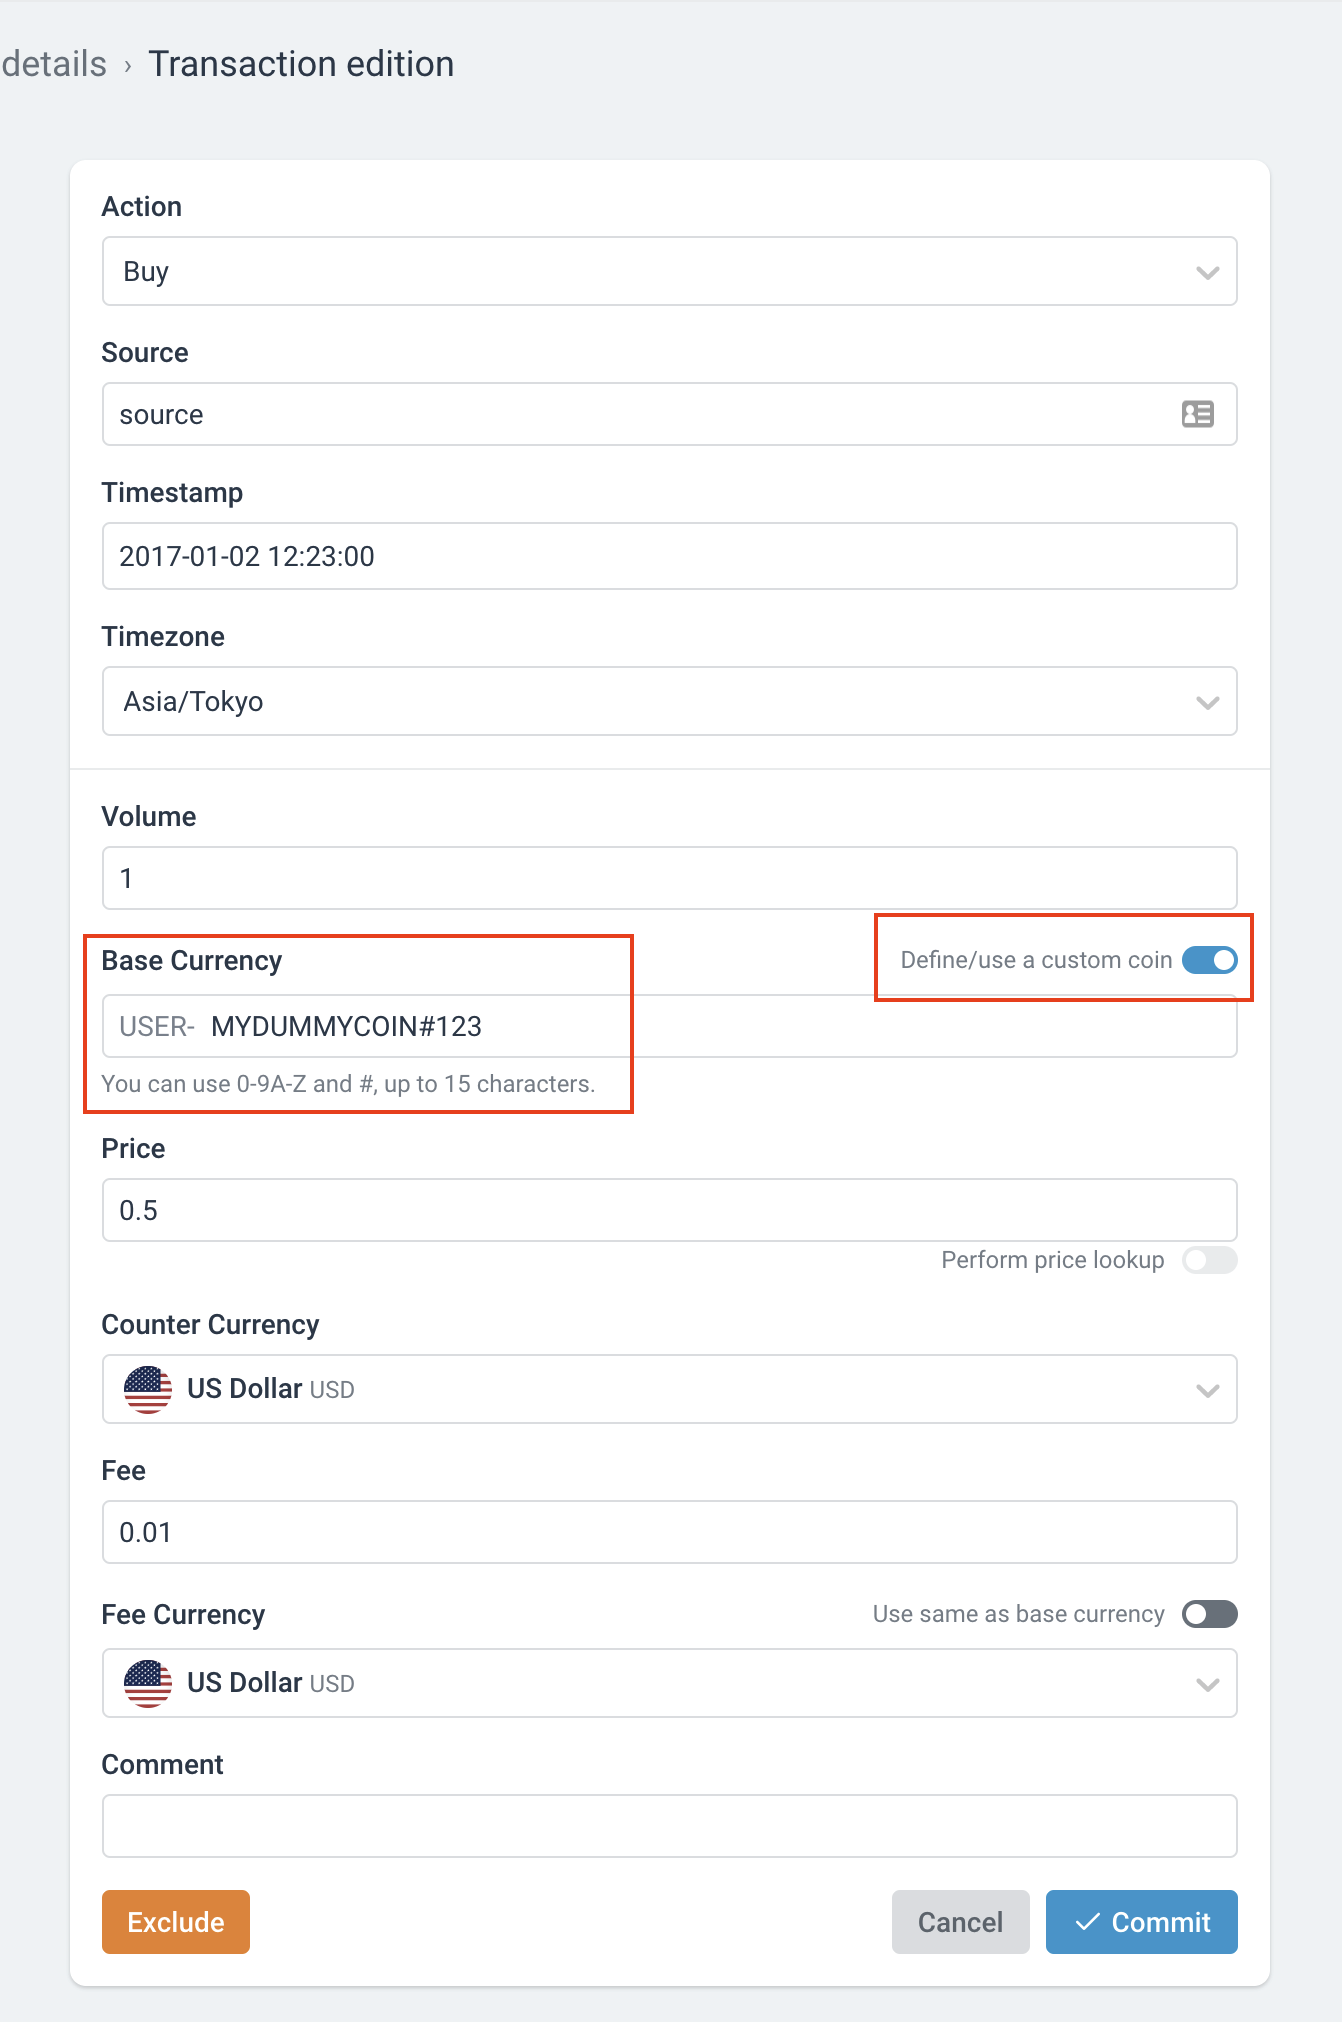Viewport: 1342px width, 2022px height.
Task: Click the checkmark icon on Commit button
Action: coord(1087,1922)
